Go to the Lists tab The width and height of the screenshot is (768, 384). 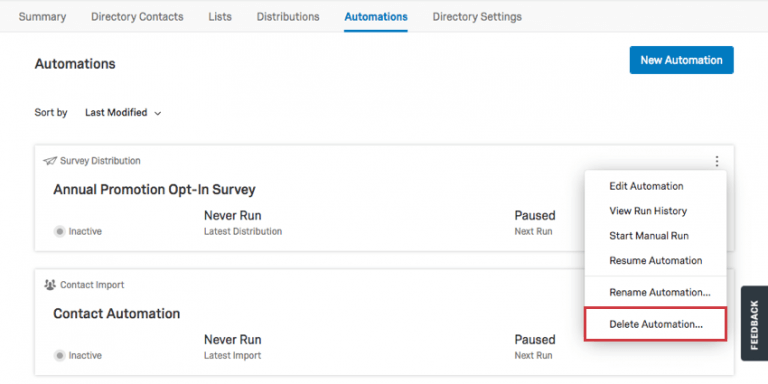[220, 17]
